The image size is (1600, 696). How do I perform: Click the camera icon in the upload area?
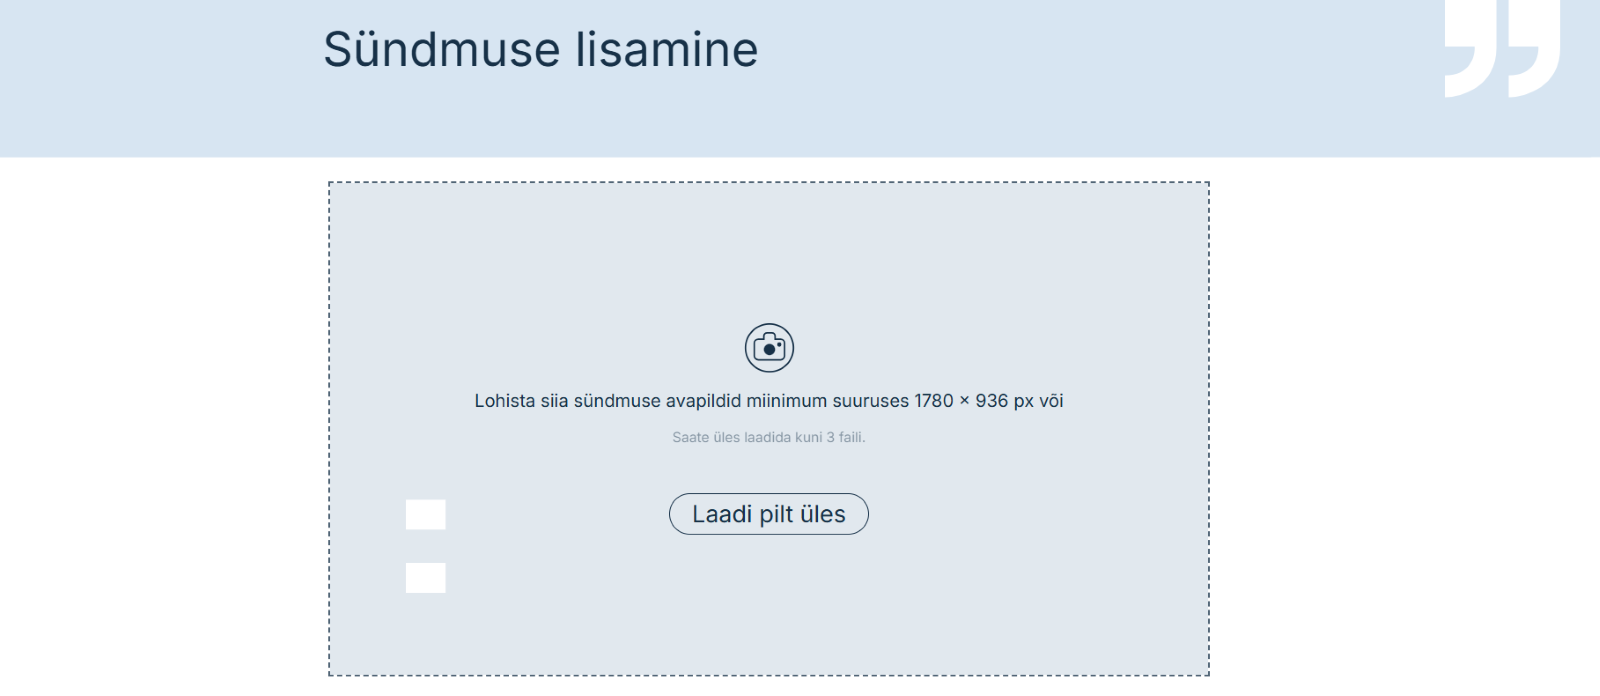pos(769,348)
